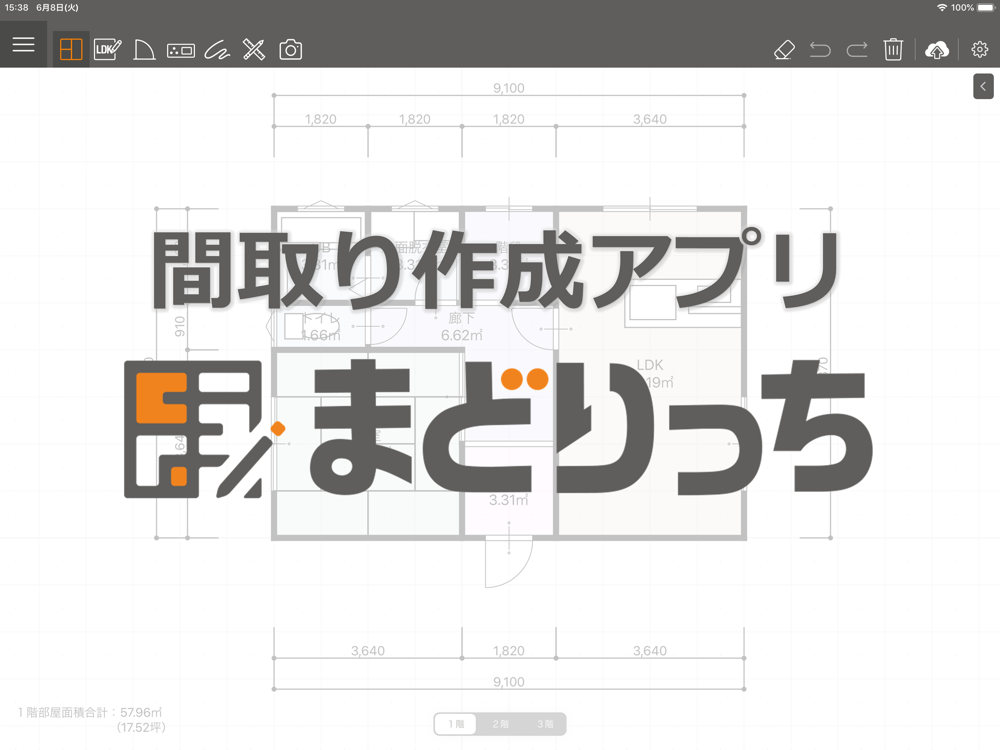Check the battery indicator

[x=986, y=8]
